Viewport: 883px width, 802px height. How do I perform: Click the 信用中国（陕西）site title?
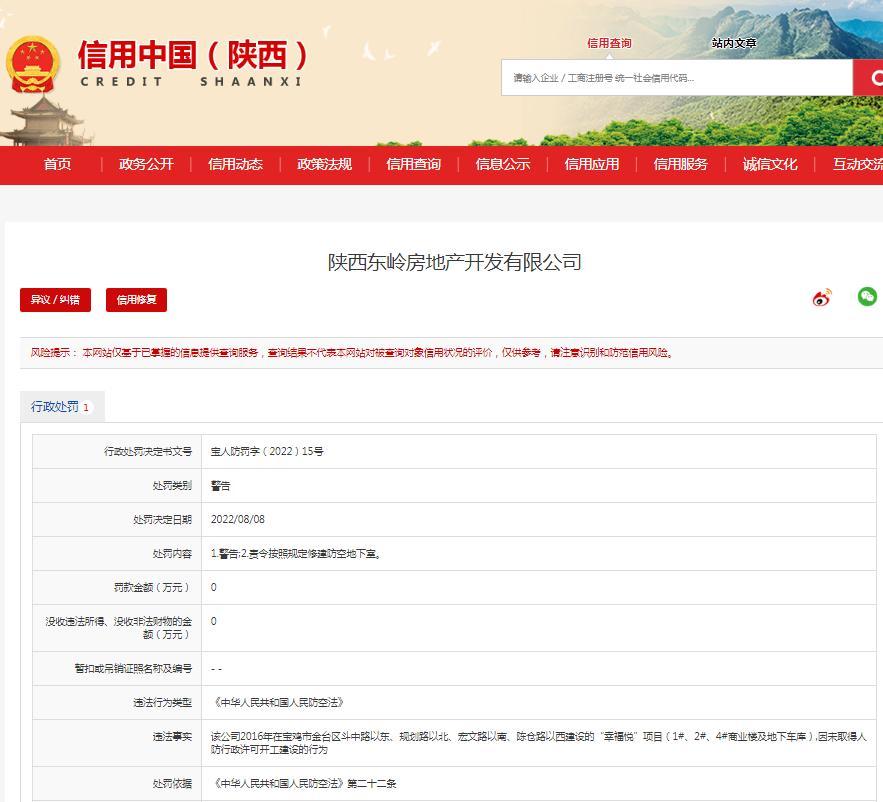tap(192, 55)
